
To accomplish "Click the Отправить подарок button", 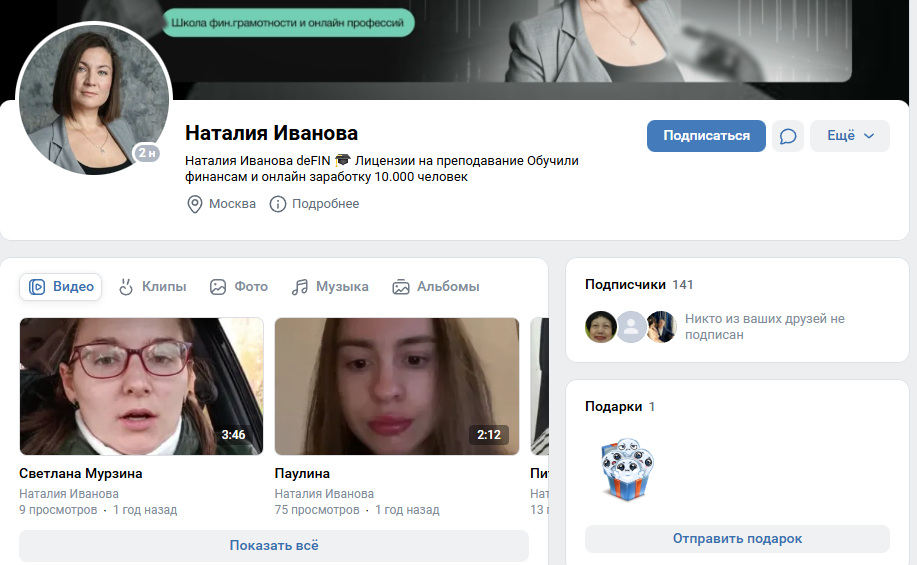I will [737, 539].
